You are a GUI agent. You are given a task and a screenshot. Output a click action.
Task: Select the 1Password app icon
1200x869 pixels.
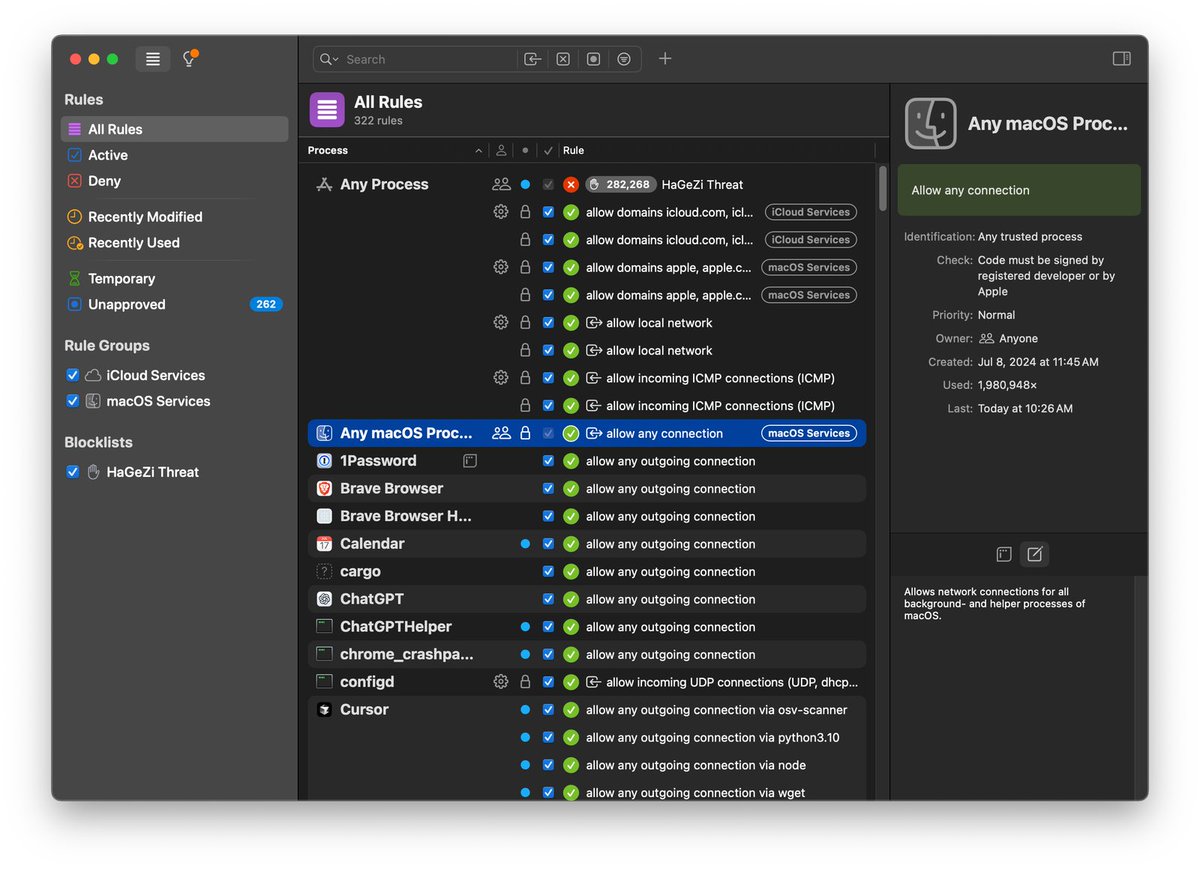[324, 461]
